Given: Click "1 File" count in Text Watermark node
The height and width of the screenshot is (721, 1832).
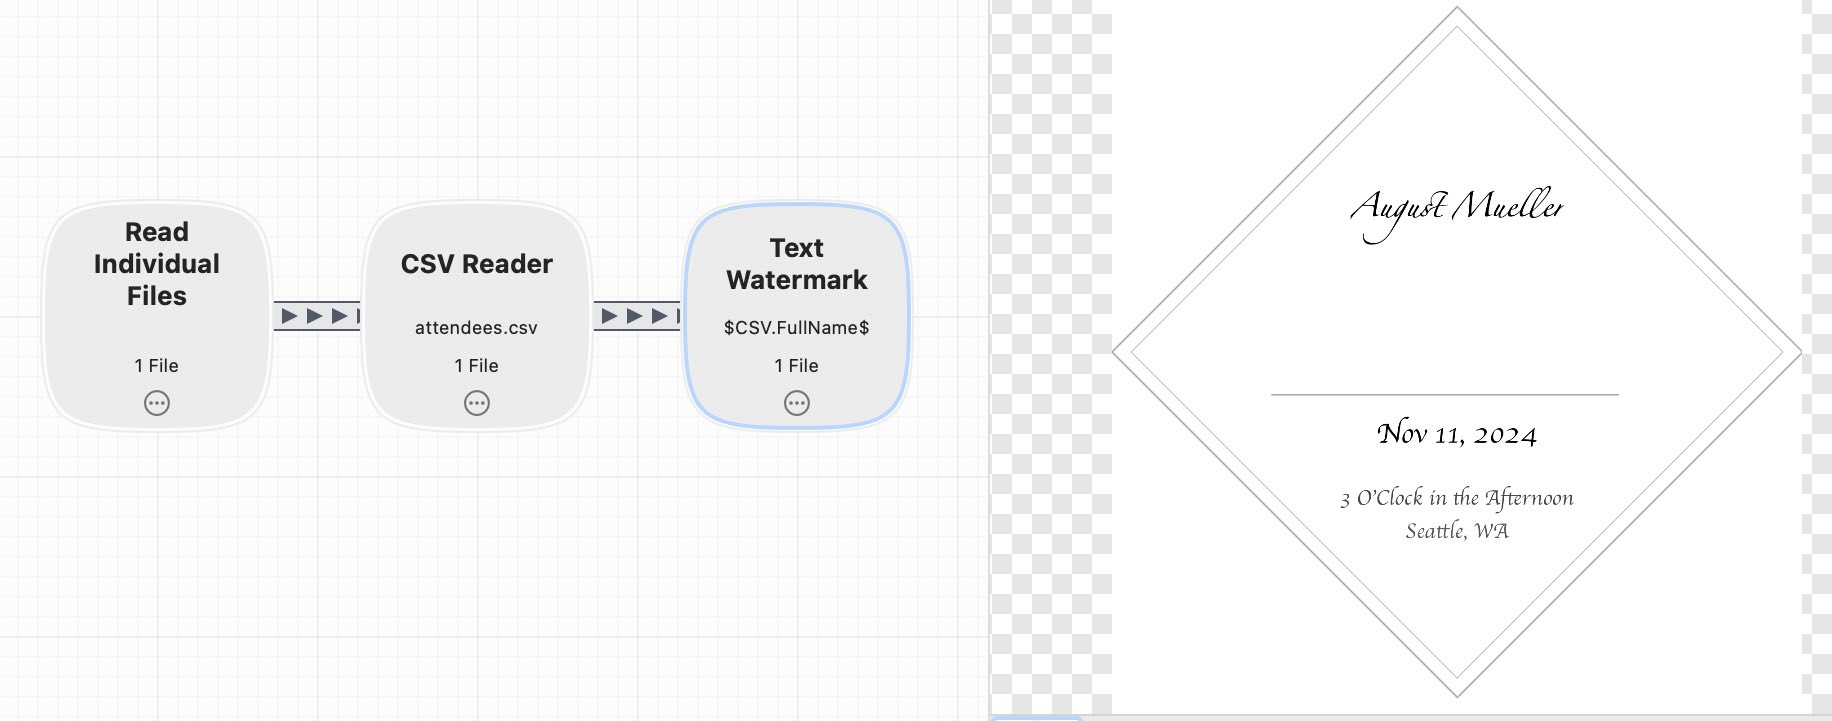Looking at the screenshot, I should (x=797, y=366).
